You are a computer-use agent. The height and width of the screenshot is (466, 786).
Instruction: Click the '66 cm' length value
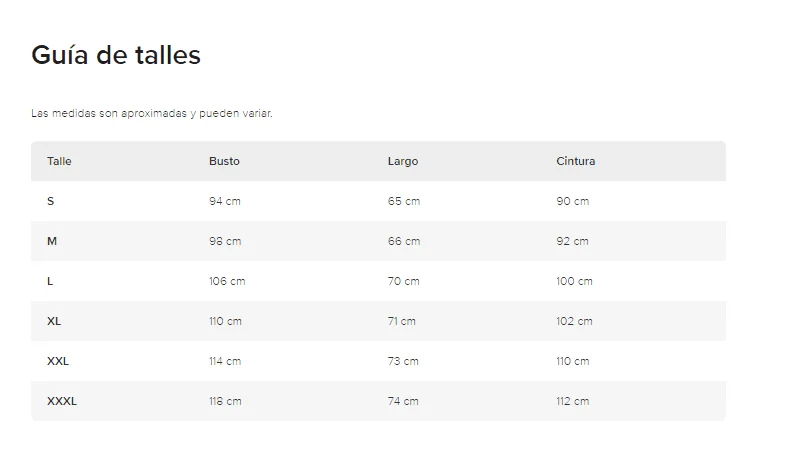pyautogui.click(x=404, y=241)
